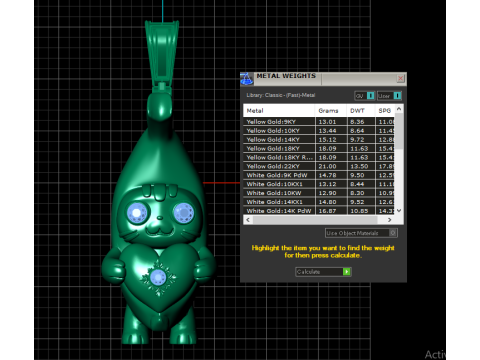Select the Yellow Gold:10KY row
Image resolution: width=480 pixels, height=360 pixels.
tap(319, 131)
